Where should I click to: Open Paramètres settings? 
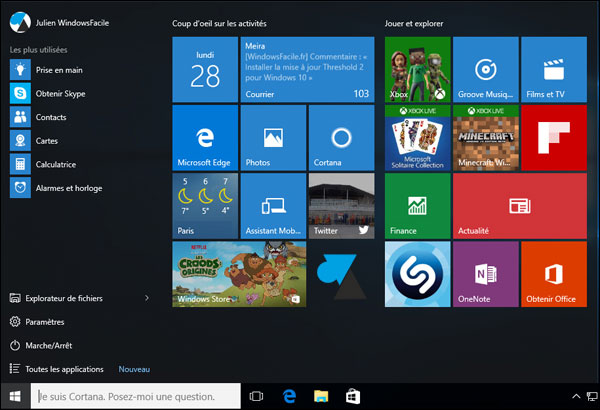point(37,322)
